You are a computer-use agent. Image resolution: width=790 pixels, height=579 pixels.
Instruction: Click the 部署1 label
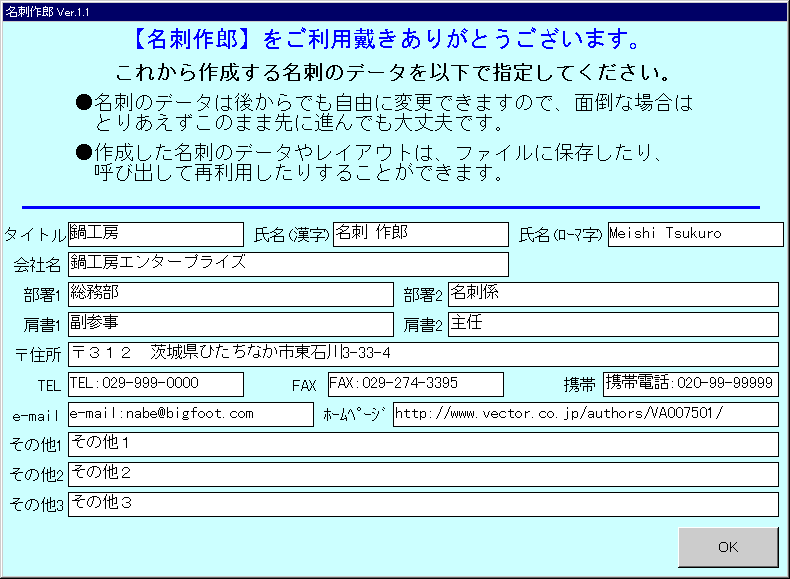point(42,295)
